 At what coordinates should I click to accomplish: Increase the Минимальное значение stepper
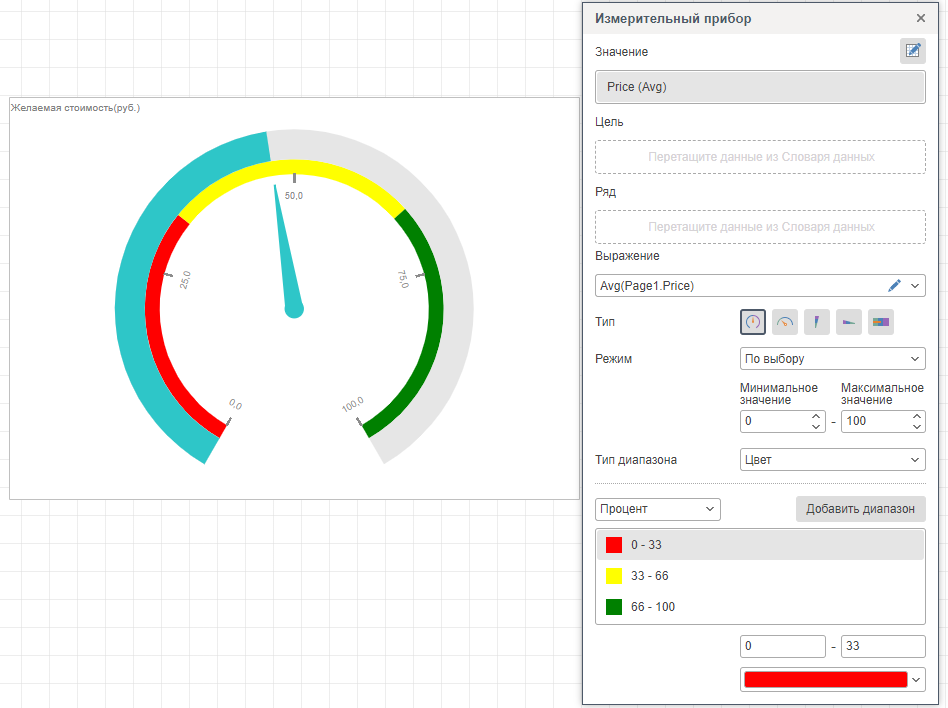pyautogui.click(x=817, y=416)
